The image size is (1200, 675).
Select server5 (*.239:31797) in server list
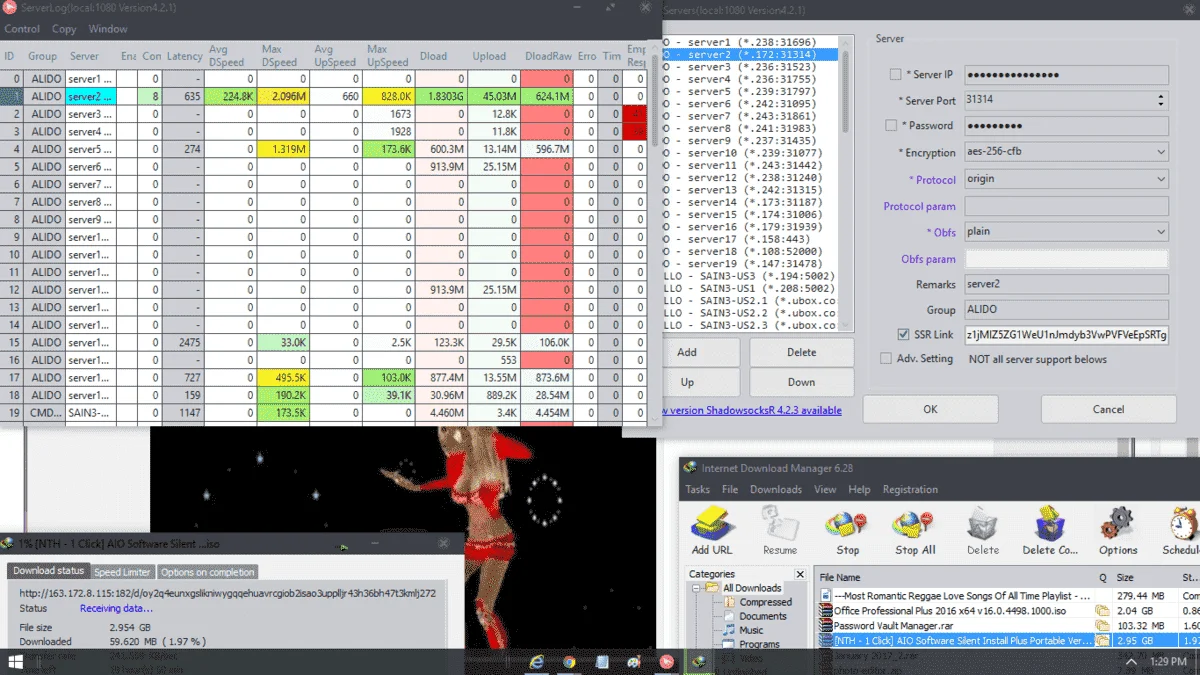(x=750, y=91)
